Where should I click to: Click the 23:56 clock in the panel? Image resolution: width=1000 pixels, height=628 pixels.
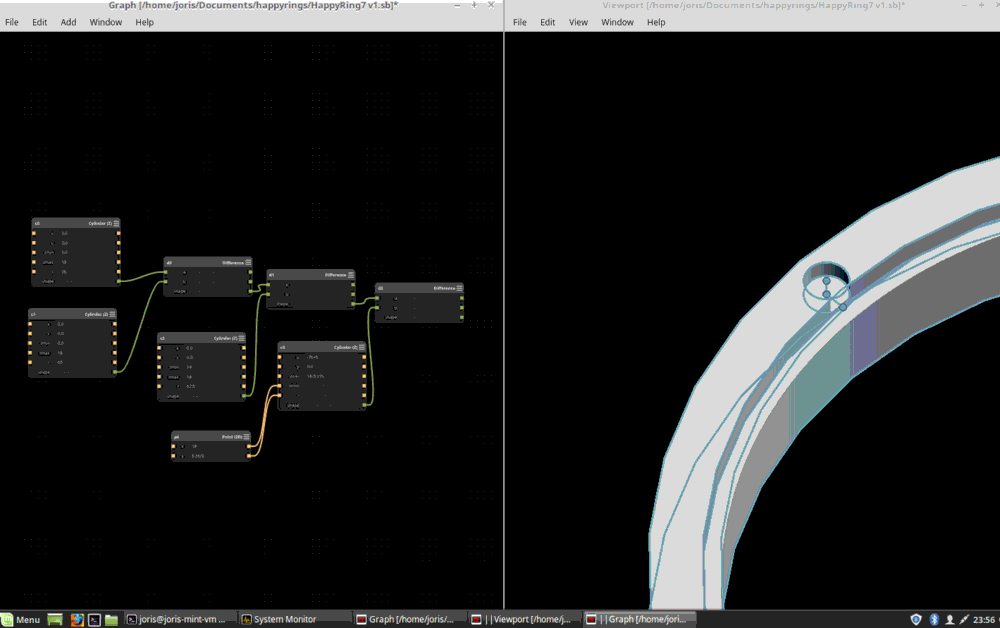point(984,619)
